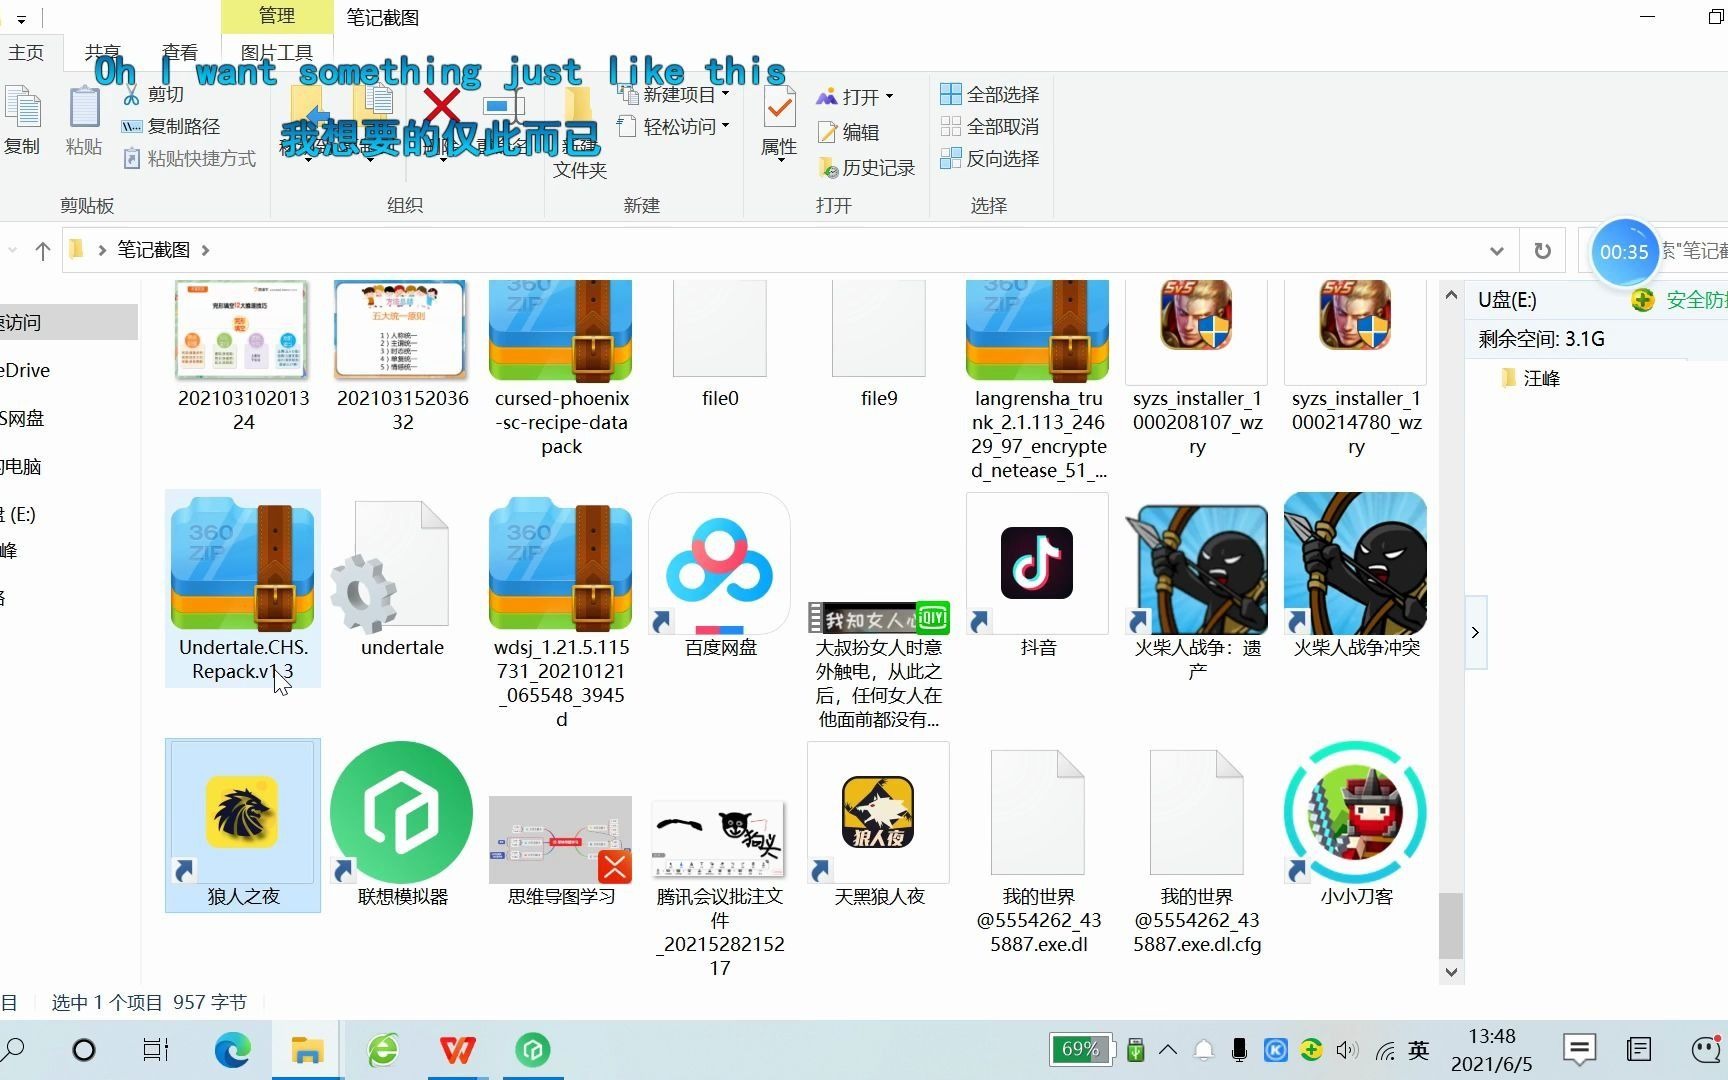The height and width of the screenshot is (1080, 1728).
Task: Open the 天黑狼人夜 shortcut
Action: pyautogui.click(x=879, y=825)
